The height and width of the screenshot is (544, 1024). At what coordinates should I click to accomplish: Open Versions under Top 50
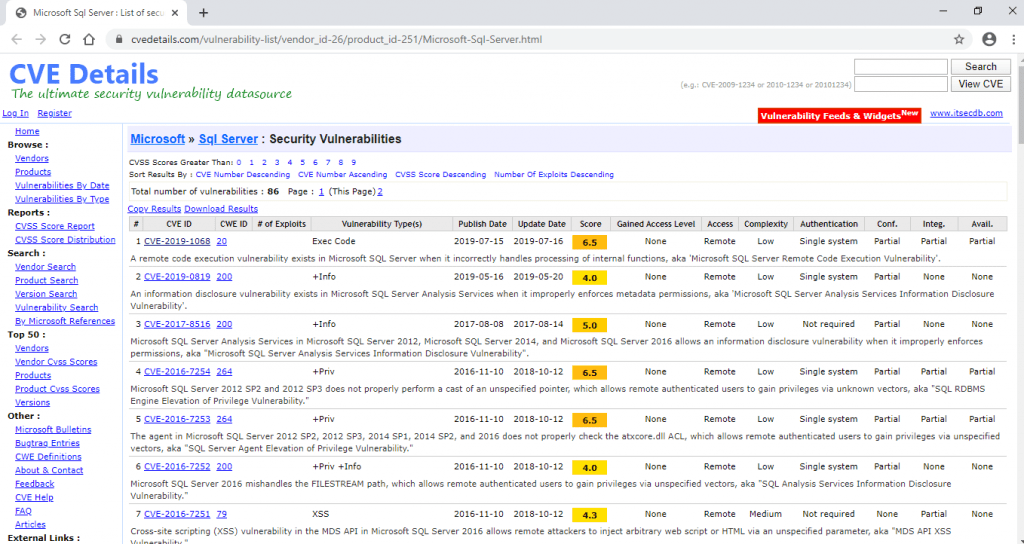[32, 402]
